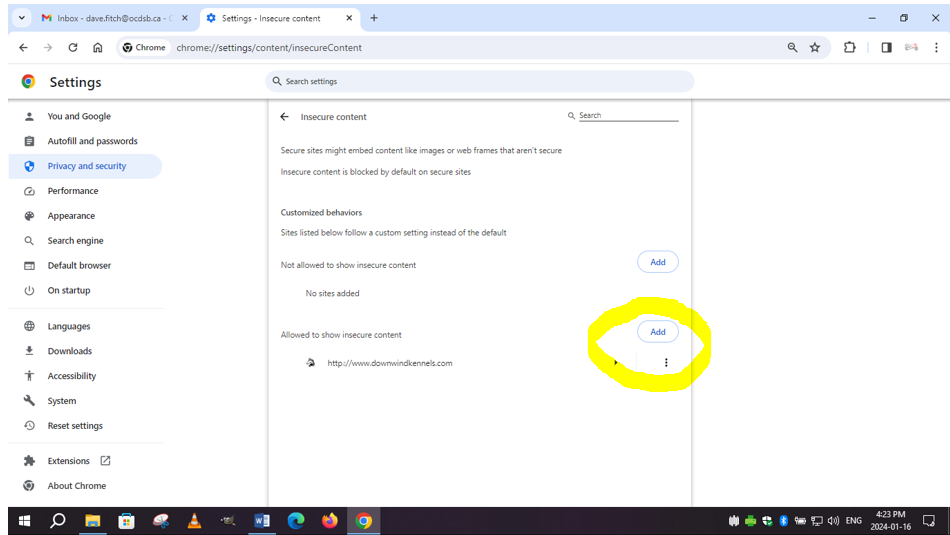This screenshot has height=535, width=950.
Task: Open Languages settings
Action: coord(68,326)
